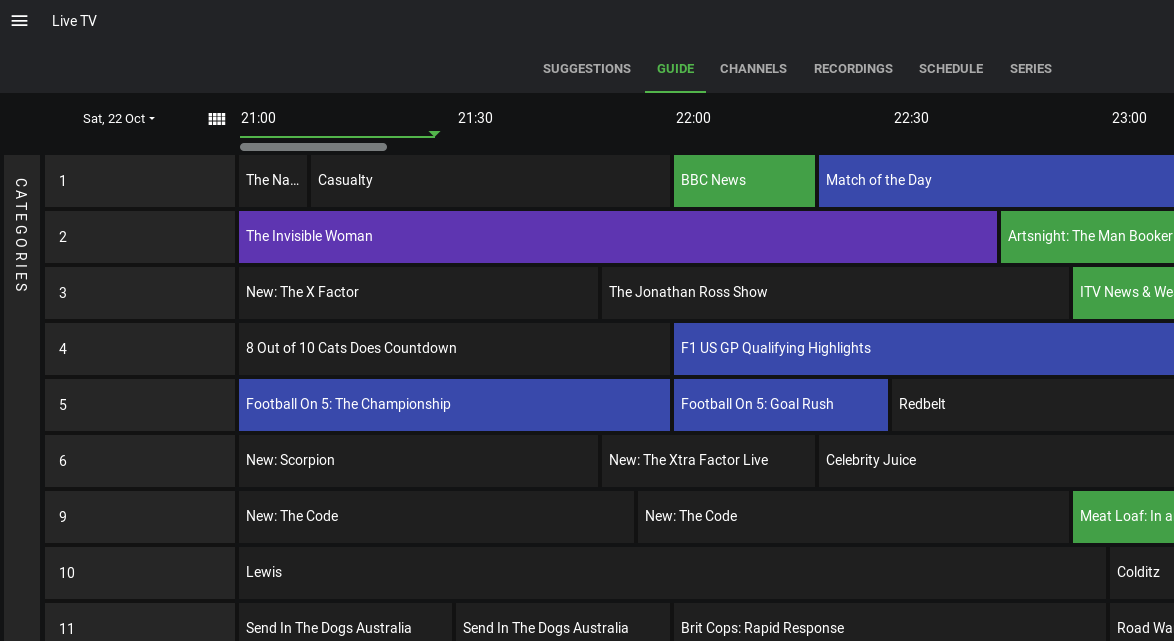Open The Invisible Woman program details
Image resolution: width=1174 pixels, height=641 pixels.
point(617,237)
